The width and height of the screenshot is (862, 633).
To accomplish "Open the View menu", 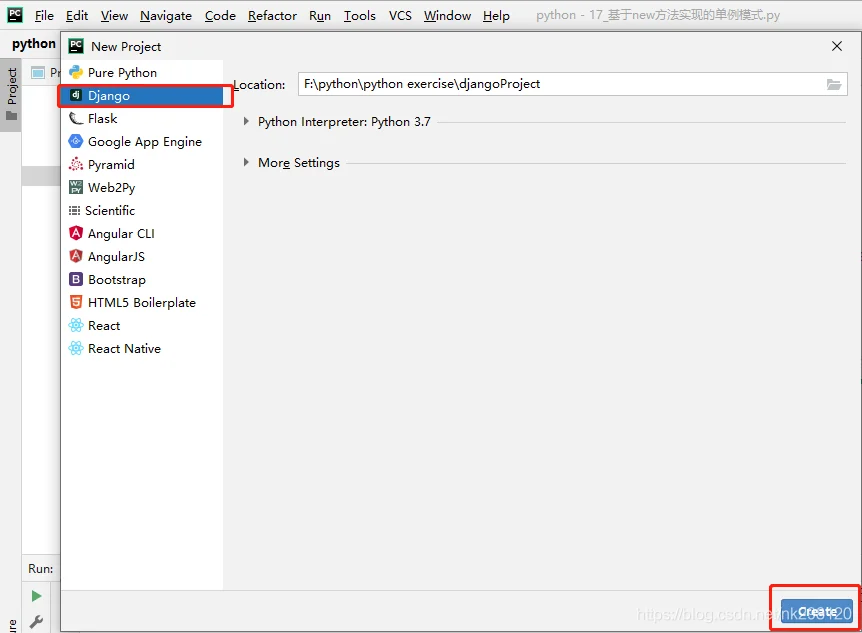I will point(114,16).
